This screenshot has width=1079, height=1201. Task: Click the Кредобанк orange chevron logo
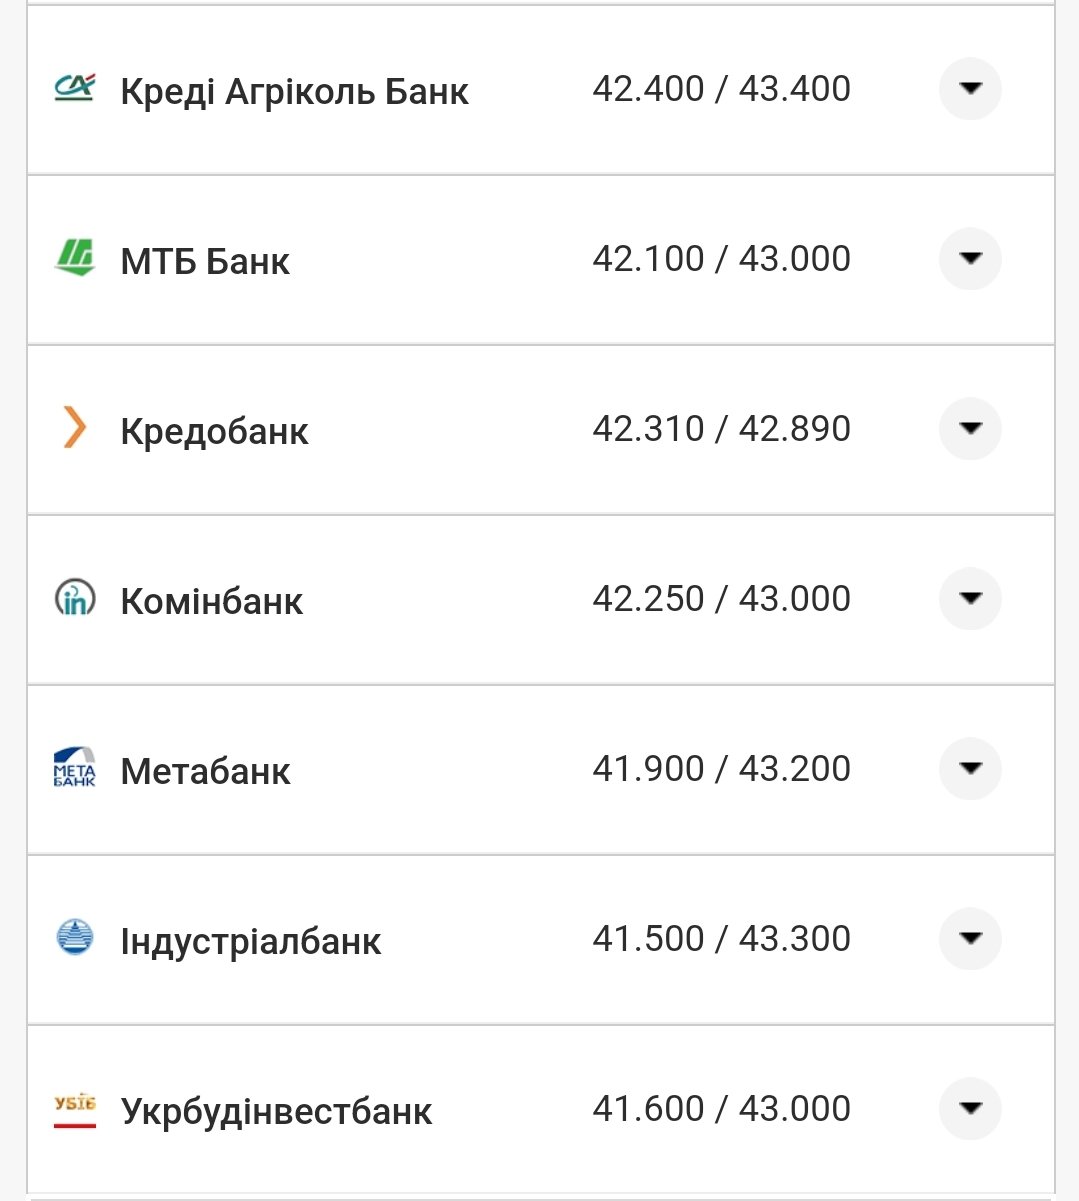(74, 428)
